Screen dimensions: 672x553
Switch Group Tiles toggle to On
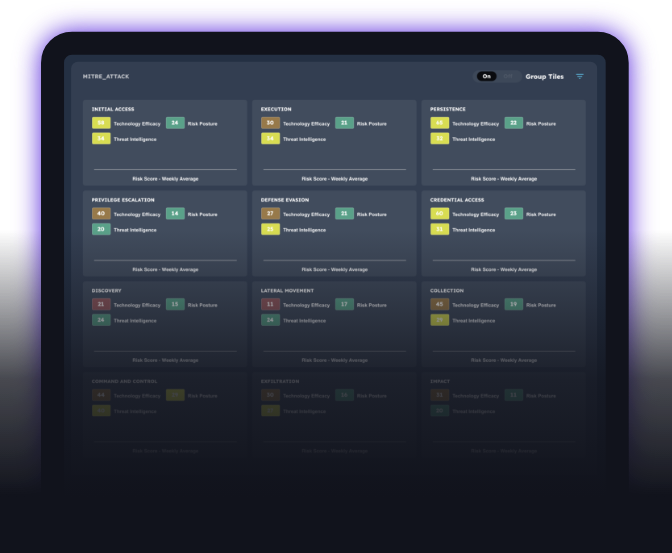[486, 76]
